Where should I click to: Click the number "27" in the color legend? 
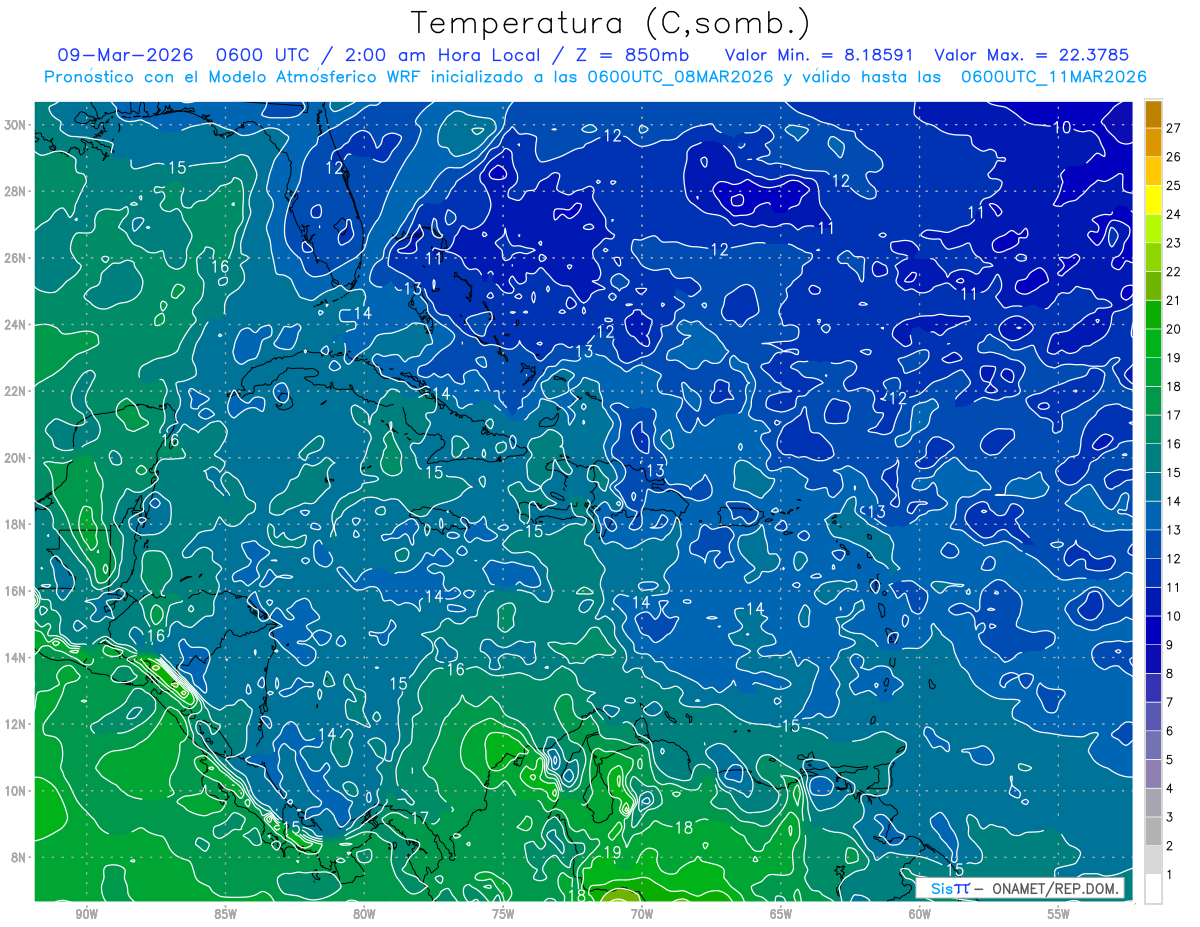point(1174,128)
